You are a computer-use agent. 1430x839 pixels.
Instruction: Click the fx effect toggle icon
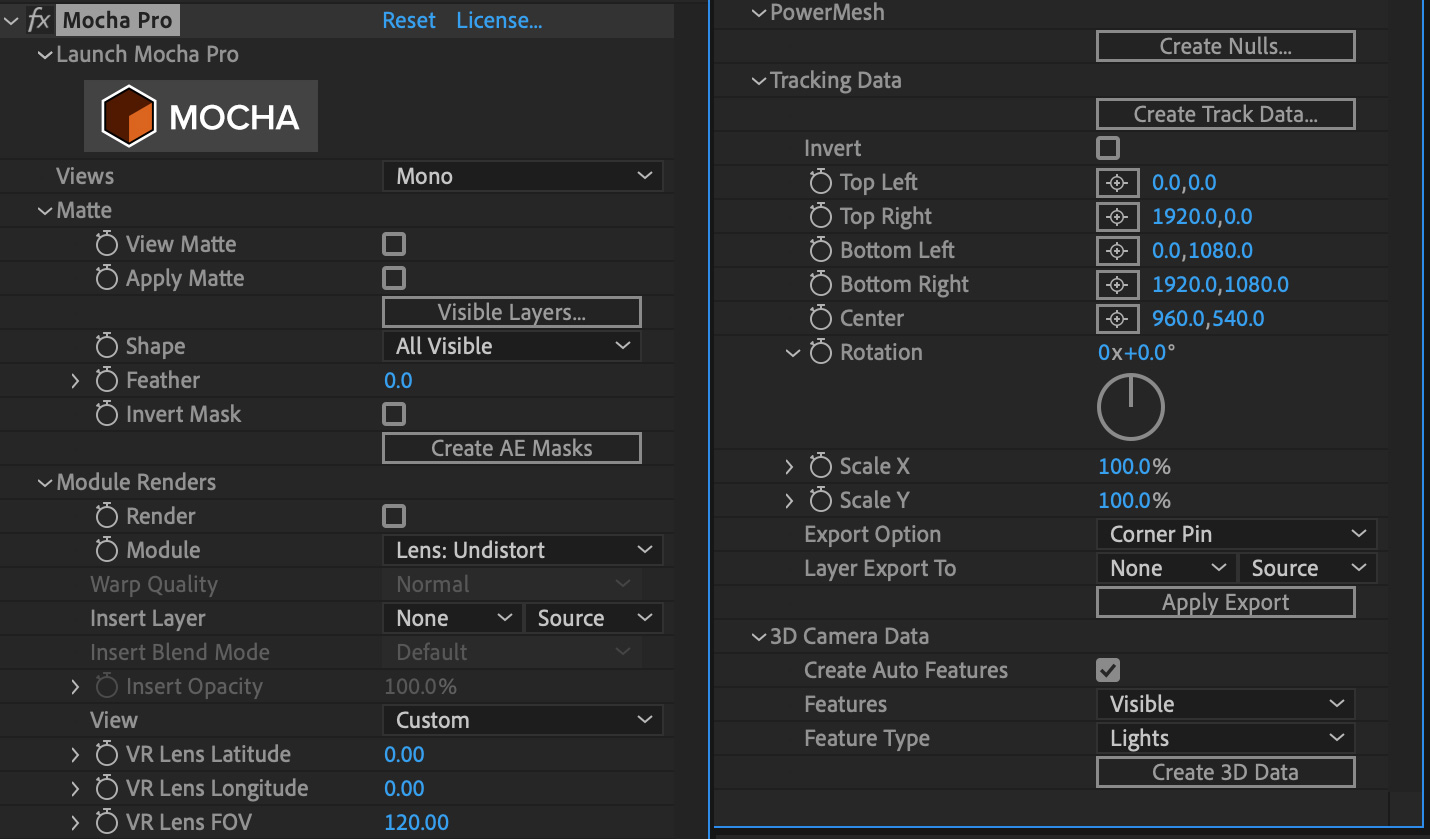coord(39,20)
